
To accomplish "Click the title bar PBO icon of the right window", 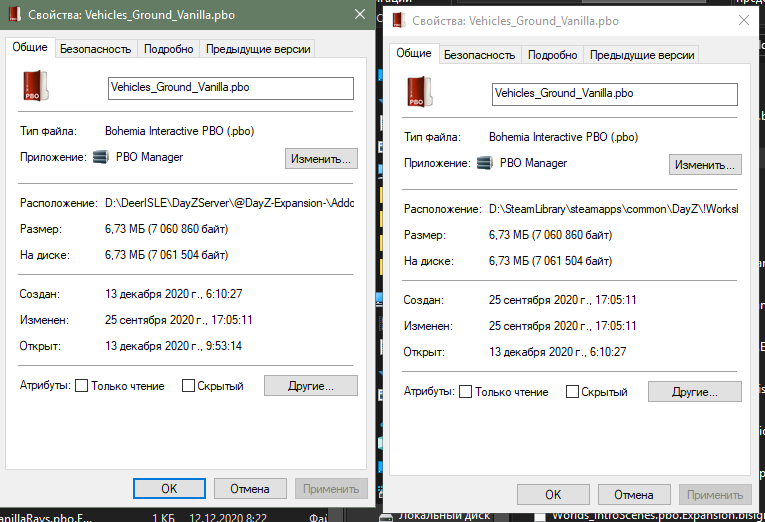I will (399, 20).
